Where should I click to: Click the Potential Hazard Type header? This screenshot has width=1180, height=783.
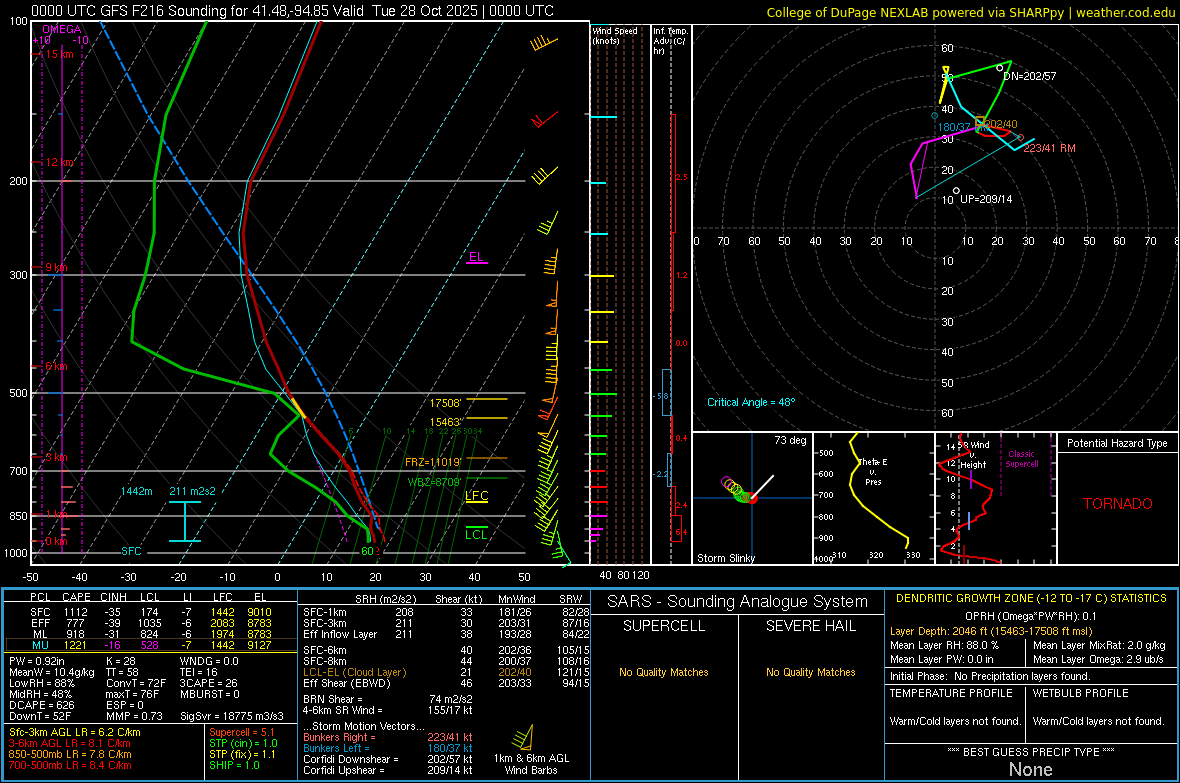[1117, 443]
